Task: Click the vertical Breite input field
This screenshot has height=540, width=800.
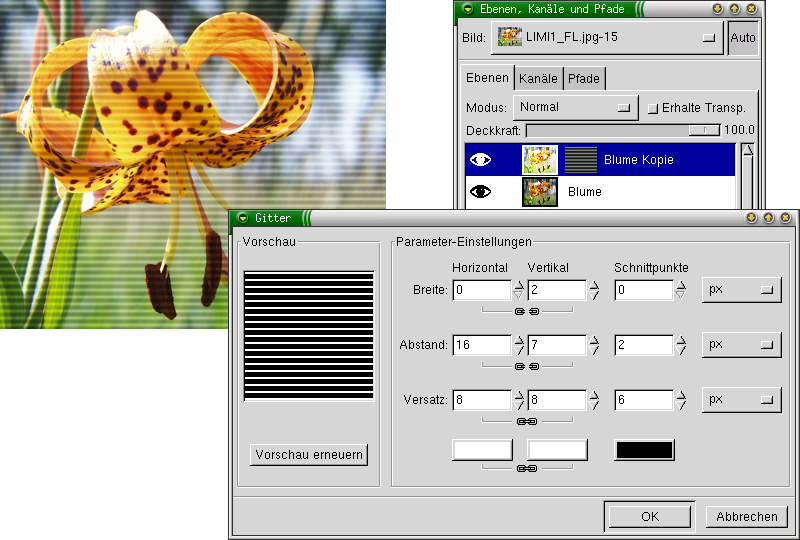Action: click(x=557, y=290)
